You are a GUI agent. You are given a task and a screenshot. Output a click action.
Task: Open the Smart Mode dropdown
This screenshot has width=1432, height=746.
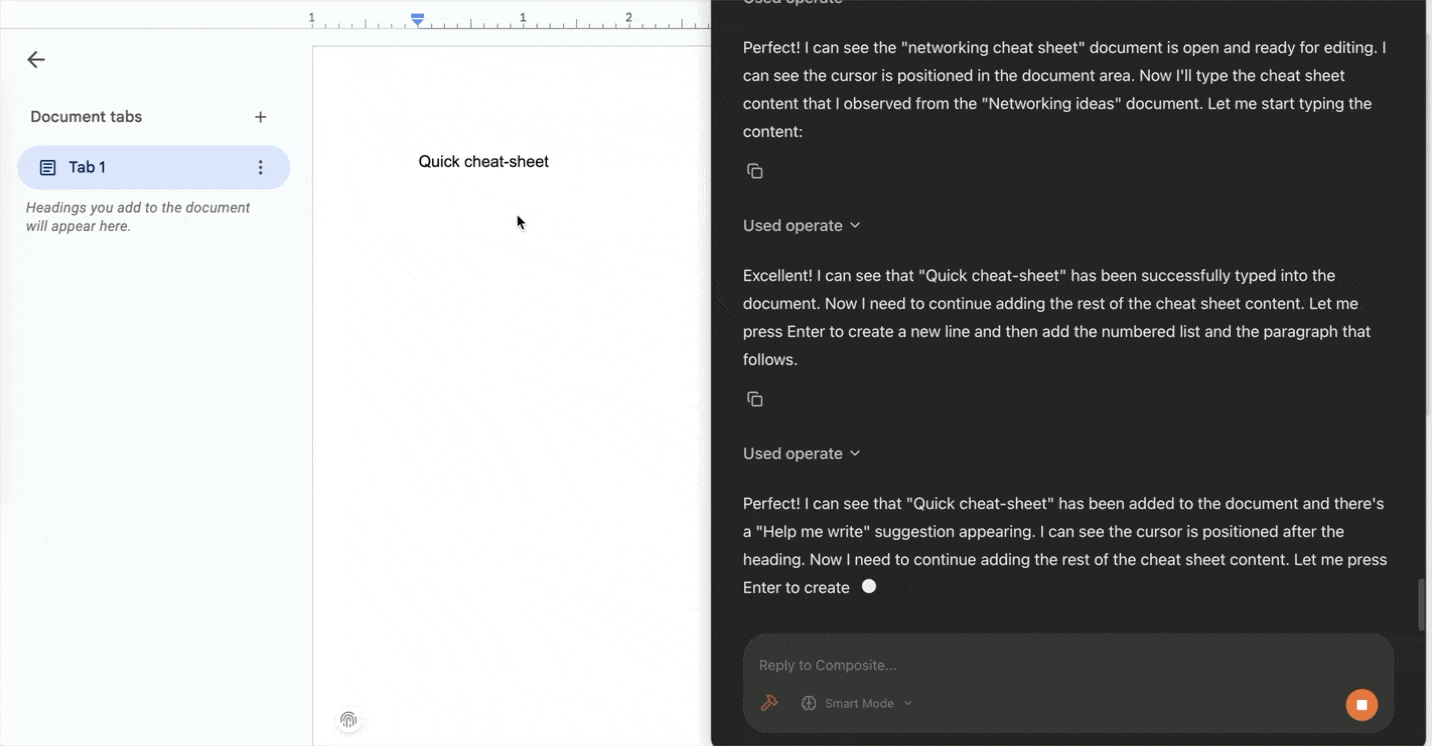857,704
